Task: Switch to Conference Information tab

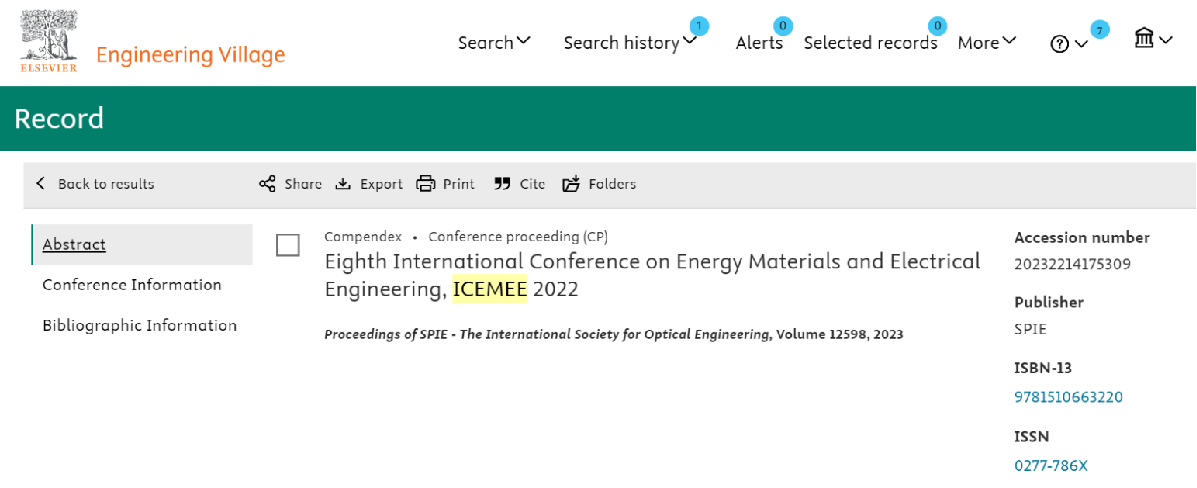Action: (x=131, y=285)
